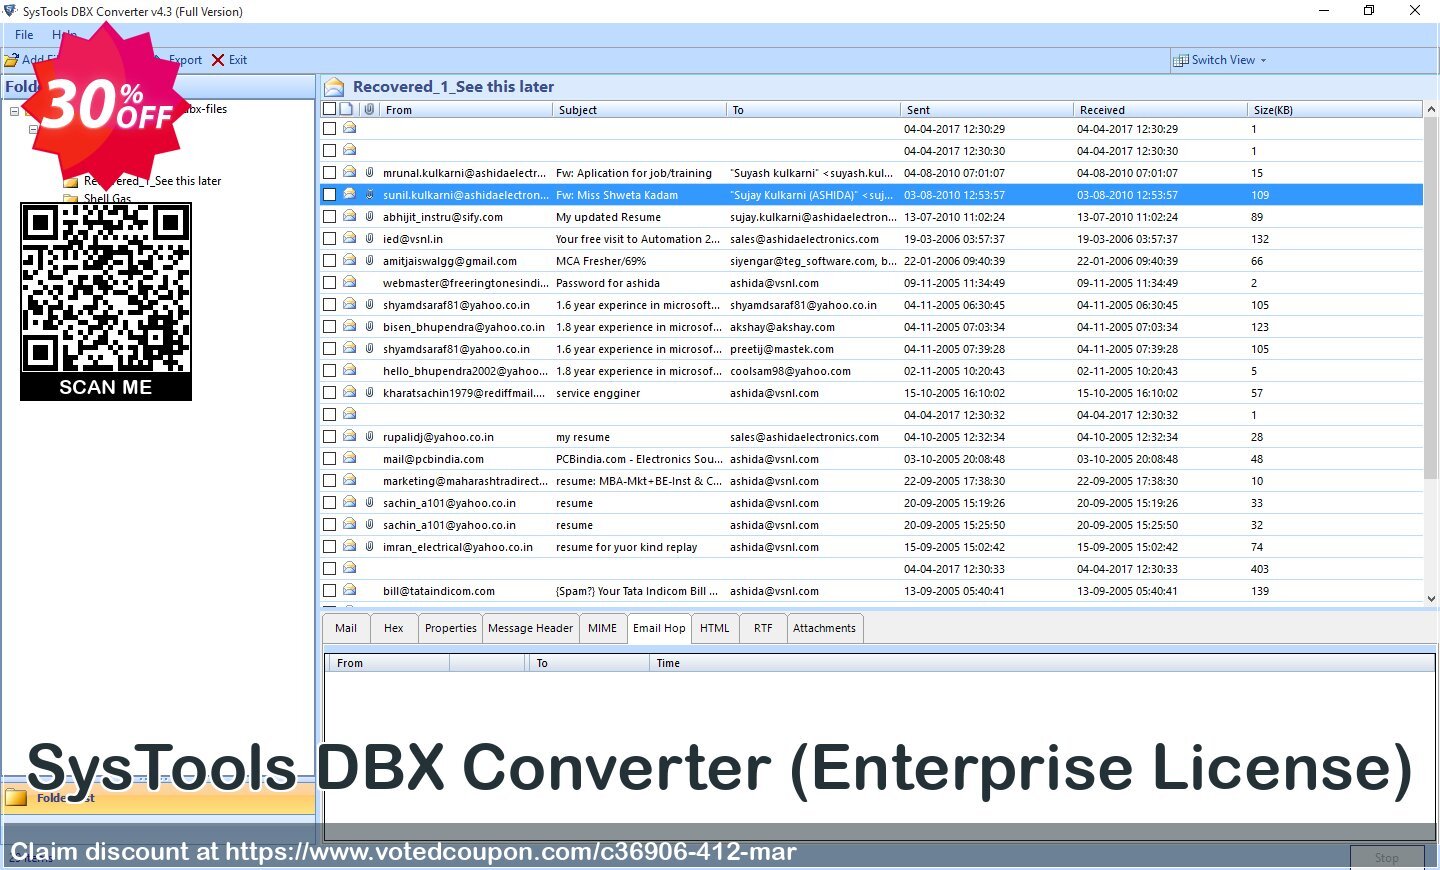Select the 'Password for ashida' subject
The image size is (1440, 870).
tap(607, 283)
